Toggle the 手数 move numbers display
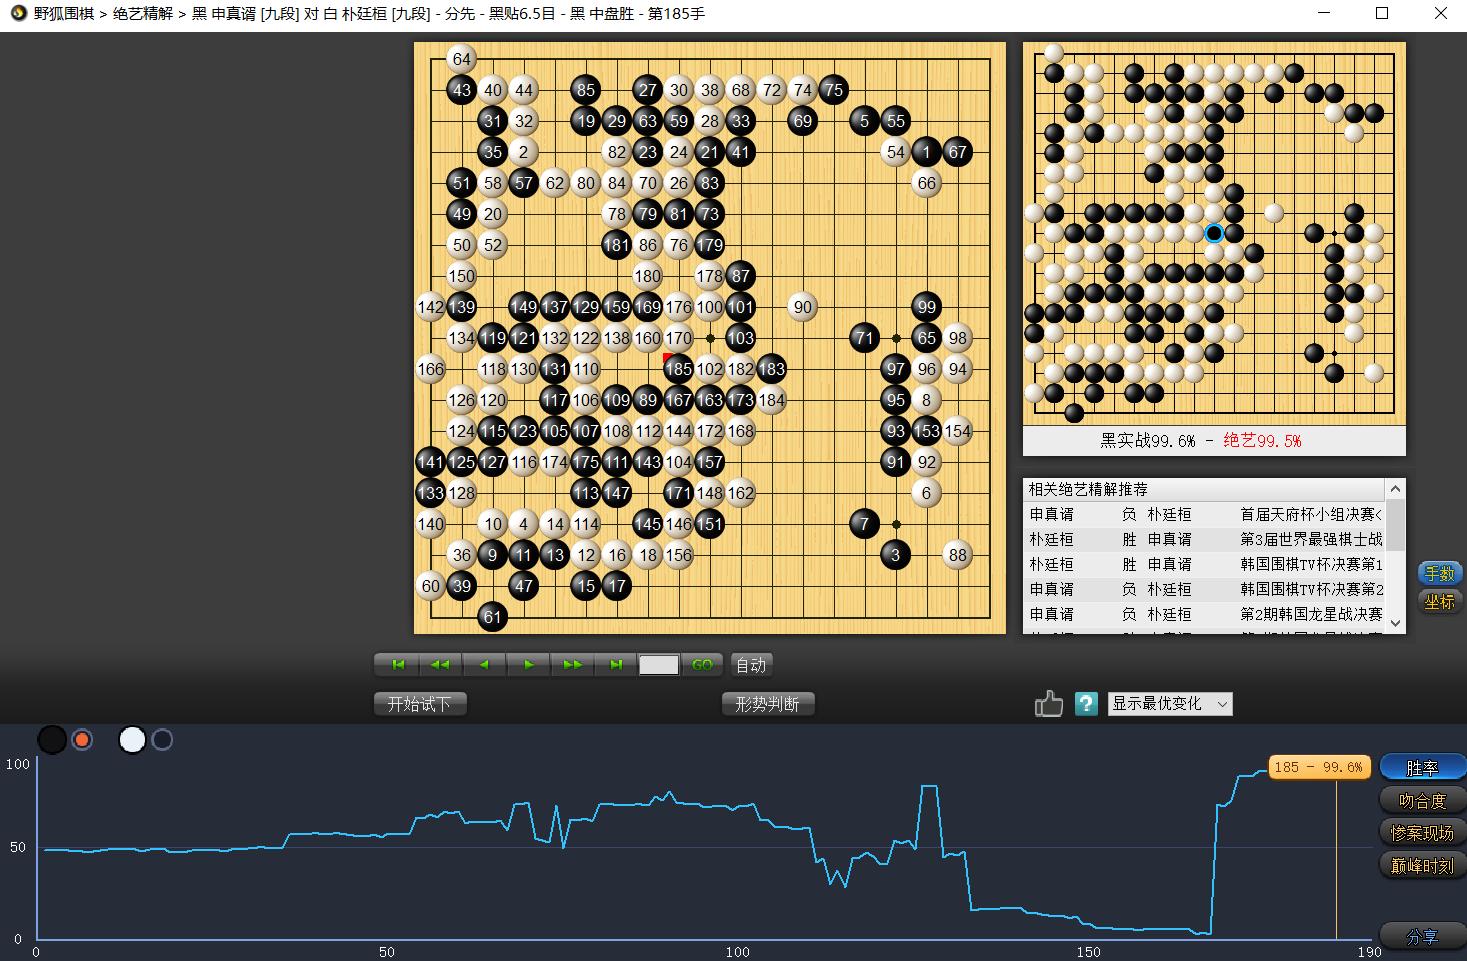The width and height of the screenshot is (1467, 961). 1439,573
